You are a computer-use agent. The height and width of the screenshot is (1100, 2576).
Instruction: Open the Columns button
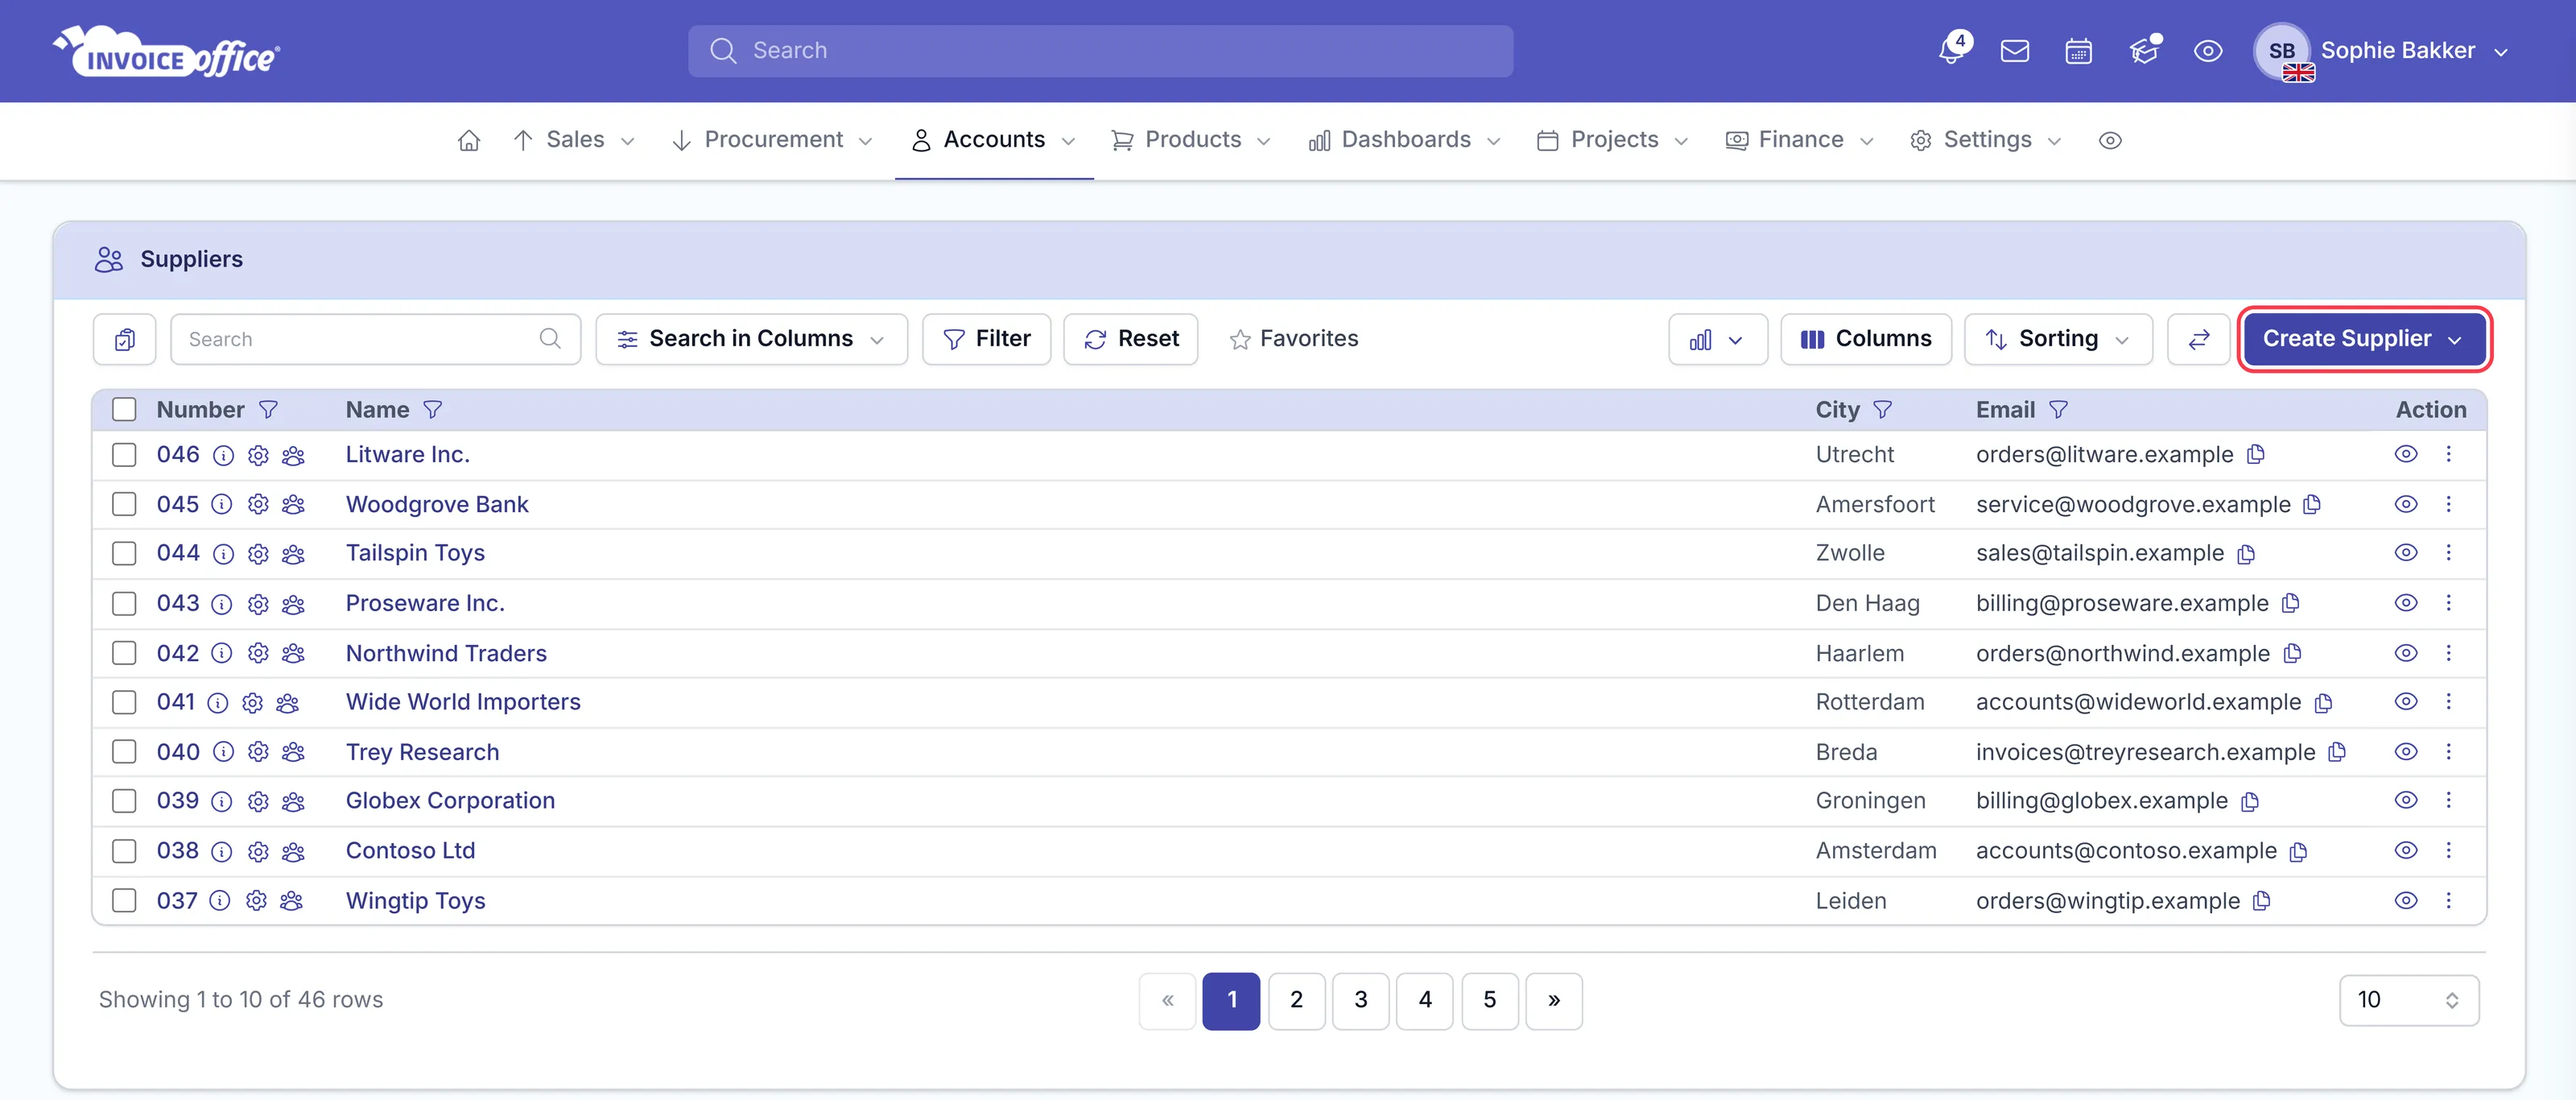(1866, 339)
